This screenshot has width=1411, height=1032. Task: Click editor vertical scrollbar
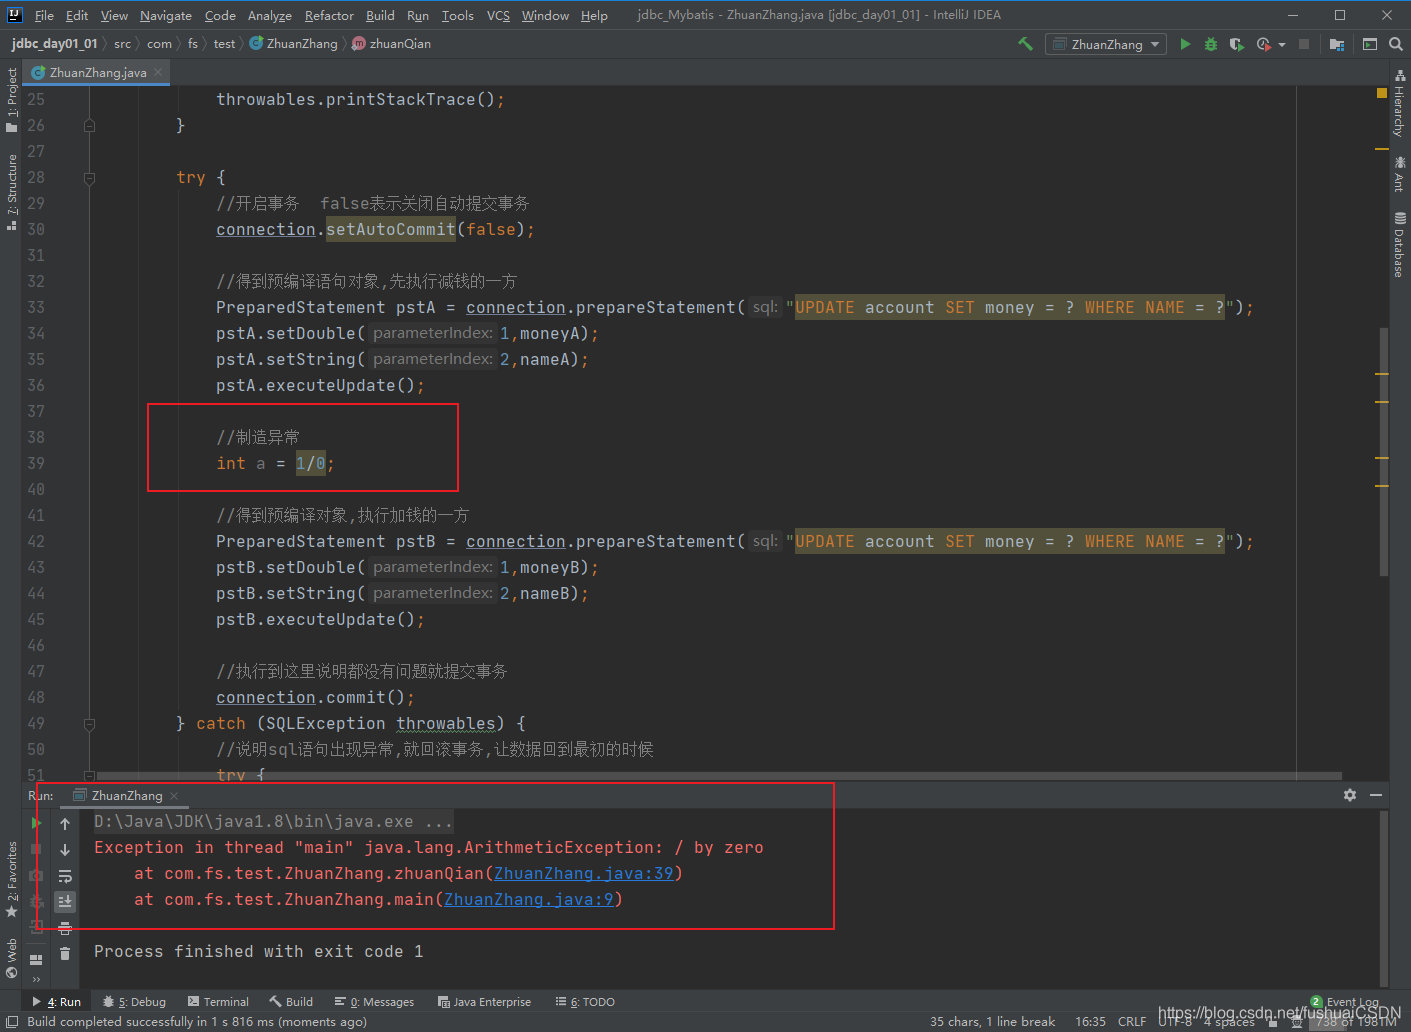(1384, 451)
